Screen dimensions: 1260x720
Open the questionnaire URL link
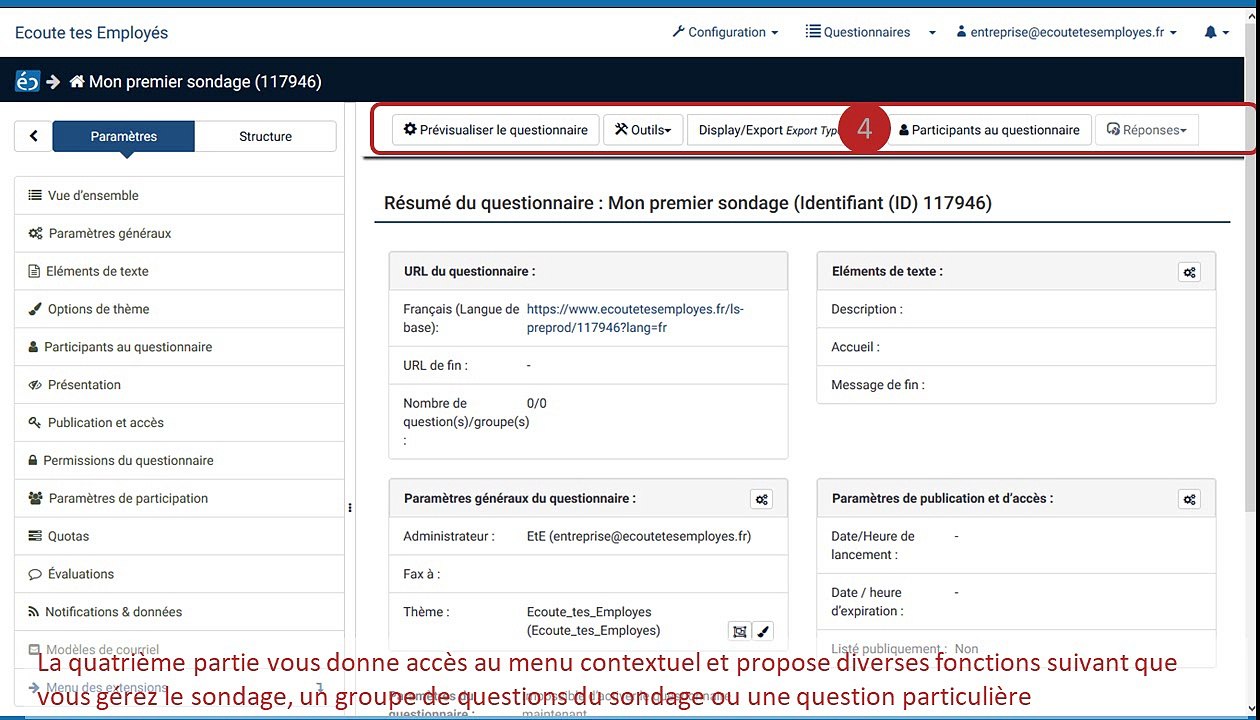[635, 318]
